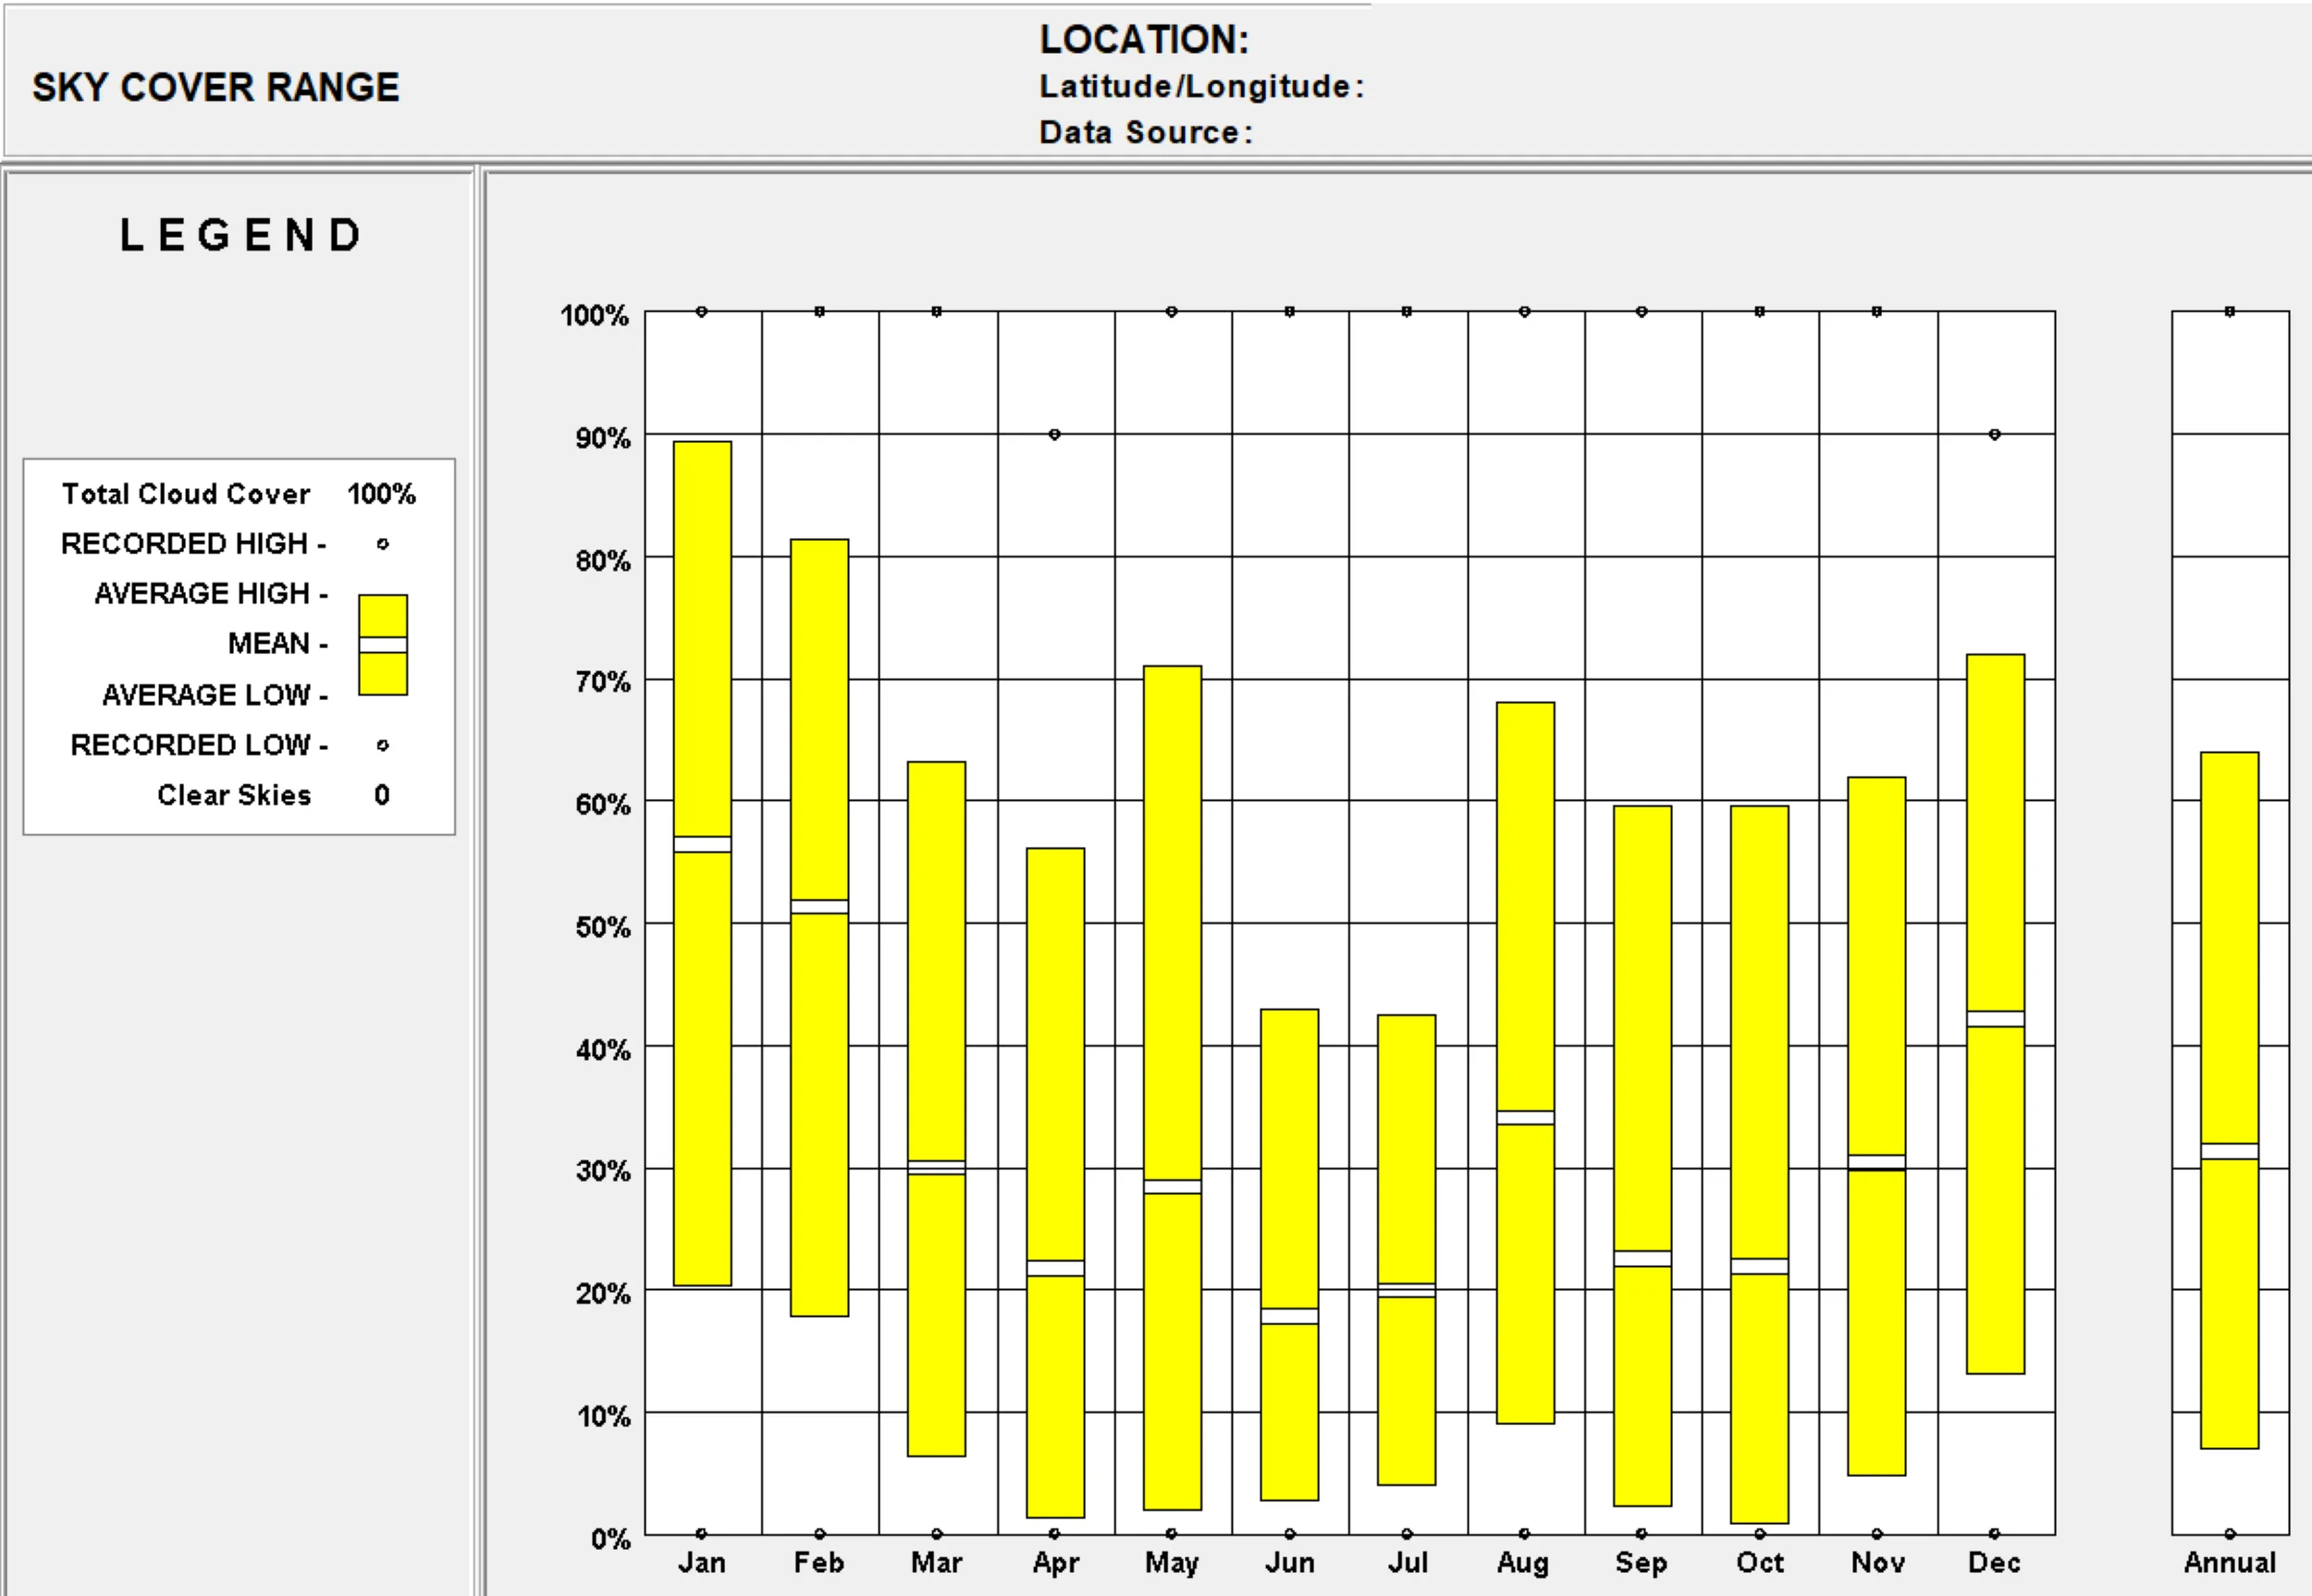
Task: Click the 'SKY COVER RANGE' title
Action: pyautogui.click(x=216, y=88)
